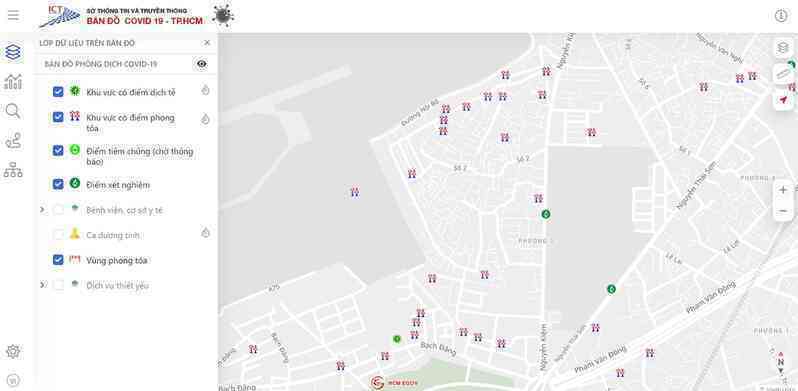Screen dimensions: 798x391
Task: Close the Lớp dữ liệu trên bản đồ panel
Action: (207, 43)
